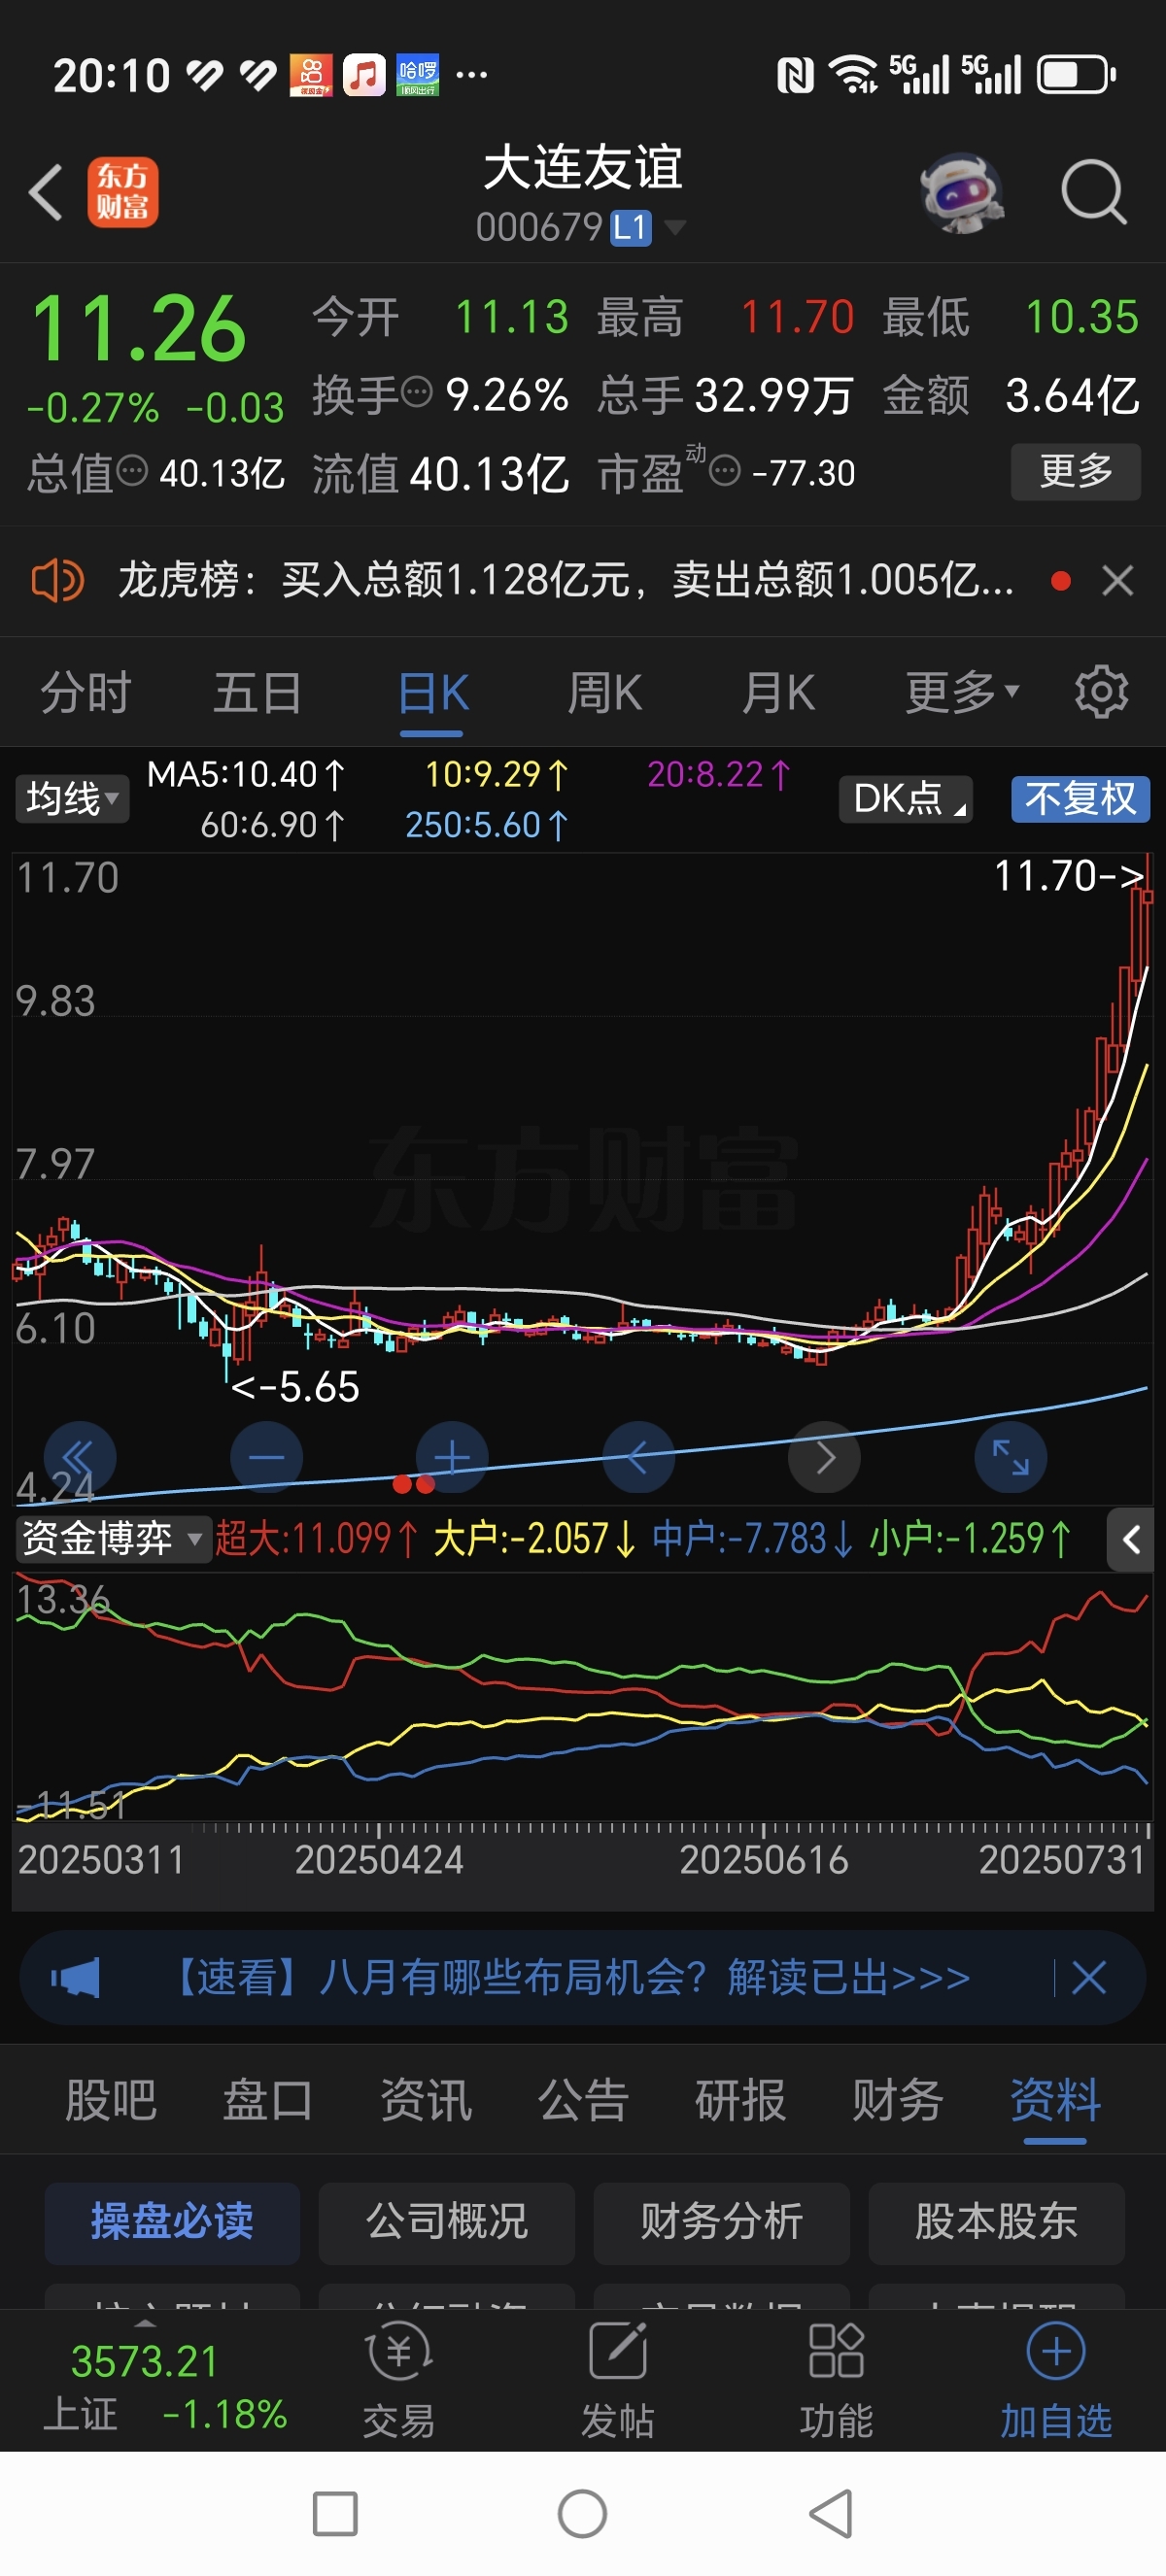
Task: Tap the 超大:11.099 fund flow value
Action: coord(317,1538)
